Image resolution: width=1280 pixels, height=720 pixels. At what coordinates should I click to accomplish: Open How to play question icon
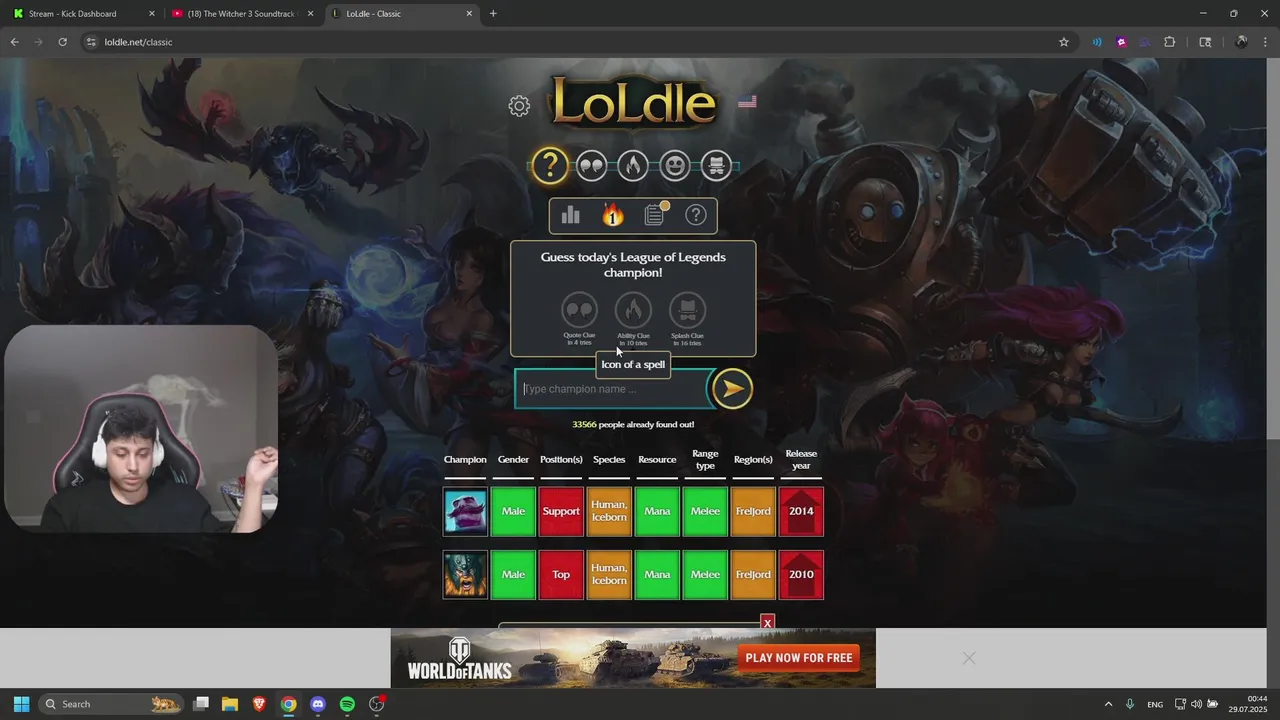pyautogui.click(x=696, y=215)
